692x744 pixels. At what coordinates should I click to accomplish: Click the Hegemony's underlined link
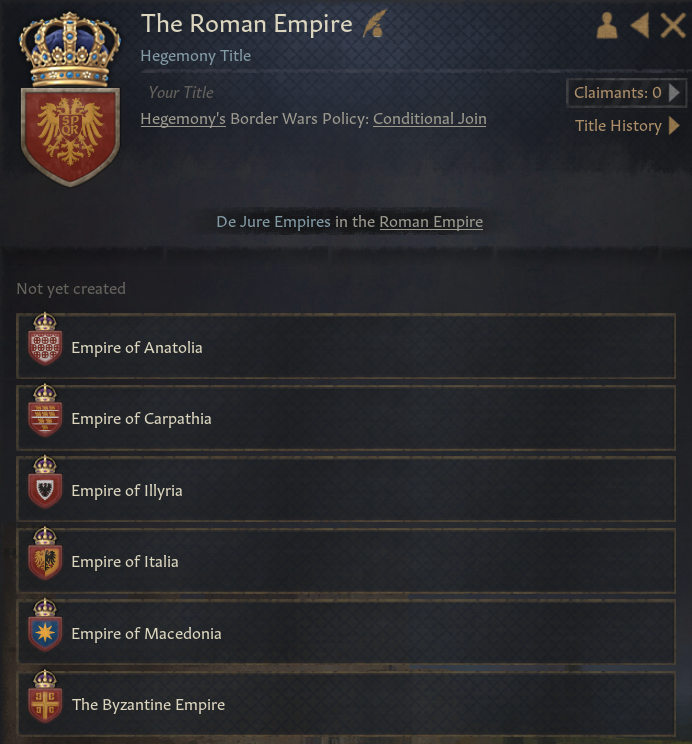pos(183,119)
